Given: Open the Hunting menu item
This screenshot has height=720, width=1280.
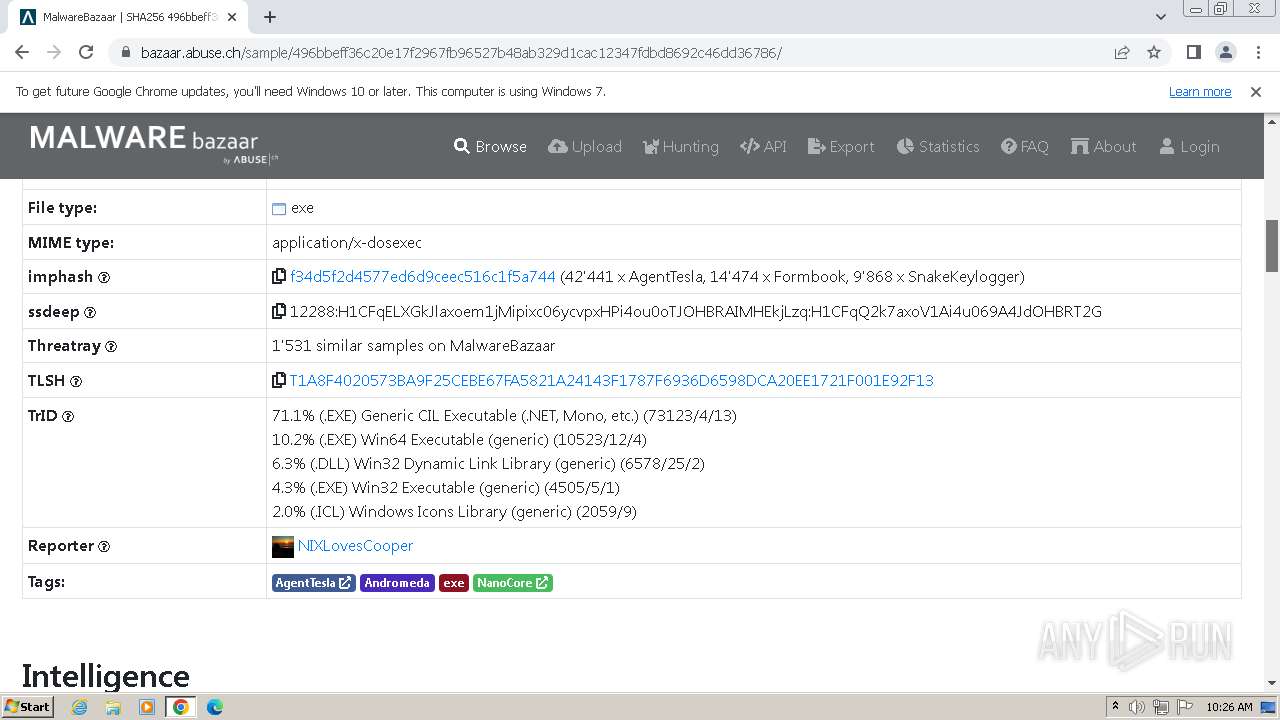Looking at the screenshot, I should click(x=680, y=146).
